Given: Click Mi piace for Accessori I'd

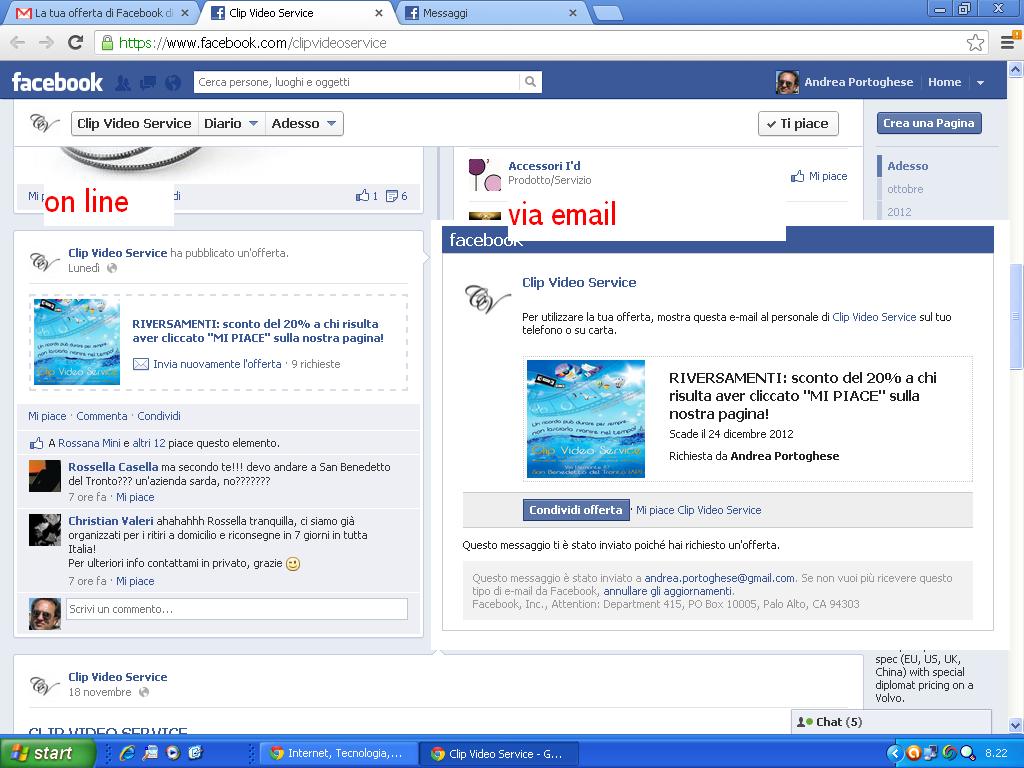Looking at the screenshot, I should tap(819, 176).
